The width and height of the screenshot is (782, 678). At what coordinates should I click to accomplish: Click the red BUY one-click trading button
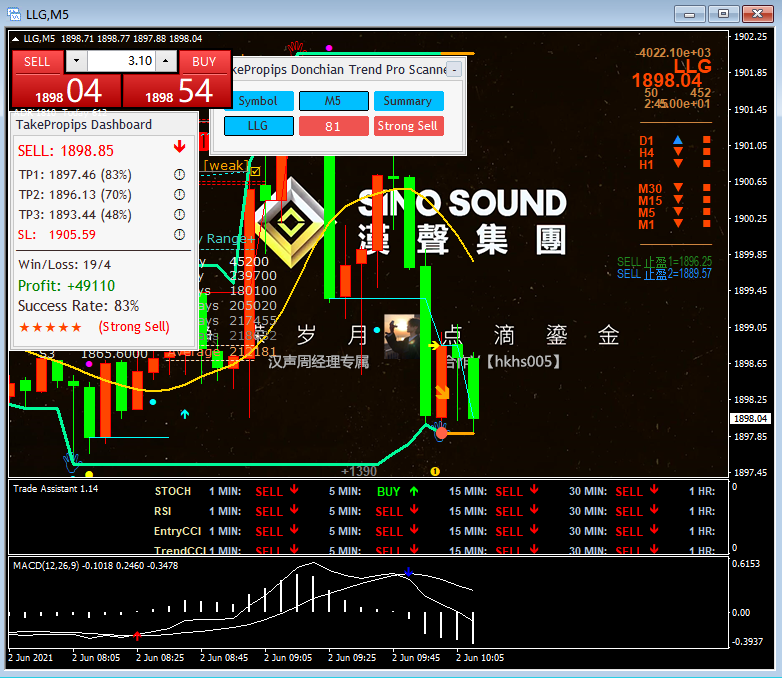[x=204, y=62]
